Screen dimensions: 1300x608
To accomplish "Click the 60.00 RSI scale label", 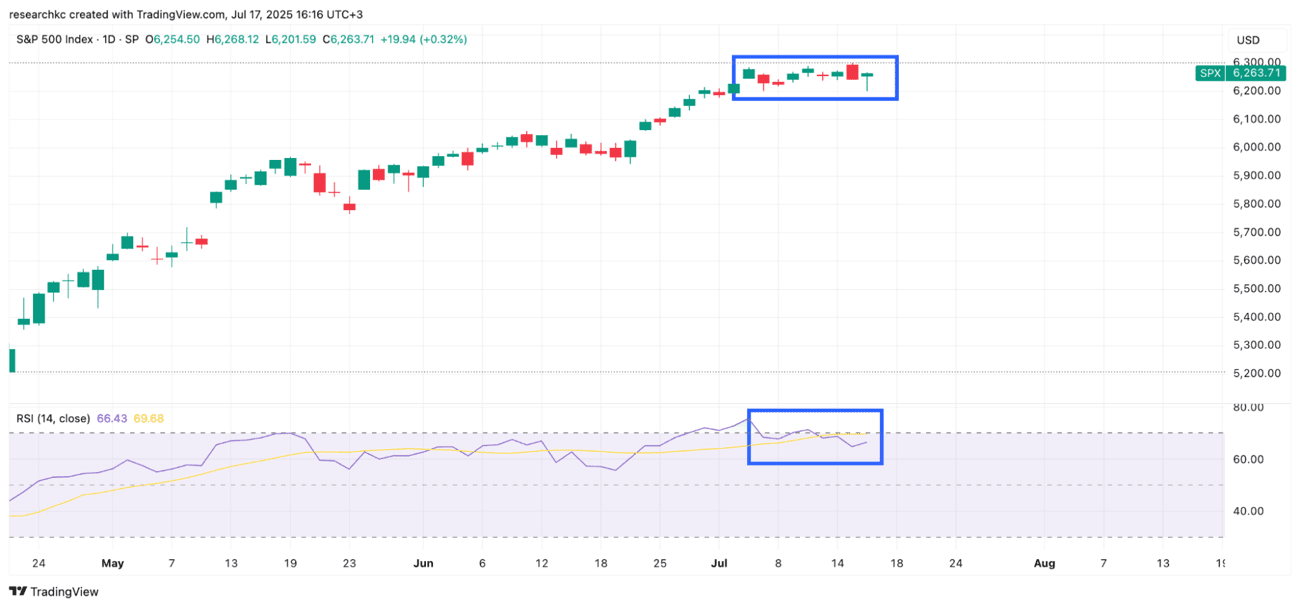I will (1249, 460).
